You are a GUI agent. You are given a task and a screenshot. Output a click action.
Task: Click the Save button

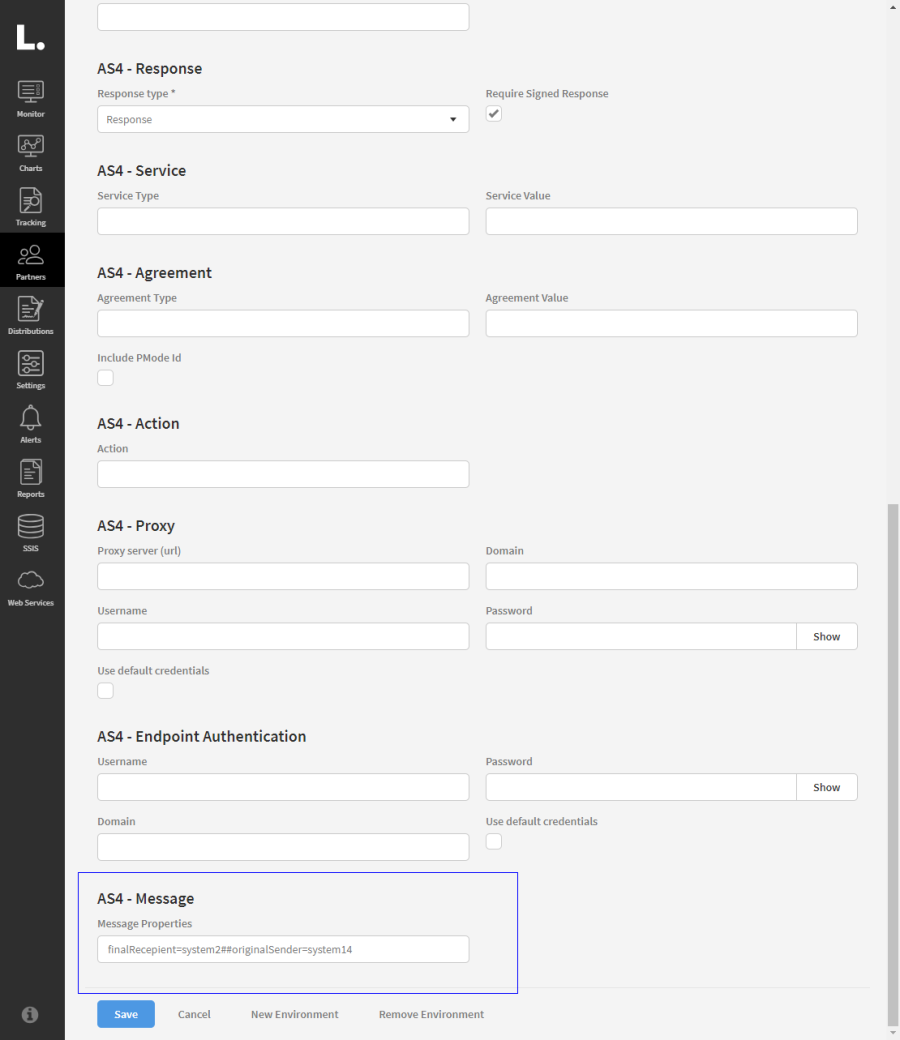(126, 1014)
